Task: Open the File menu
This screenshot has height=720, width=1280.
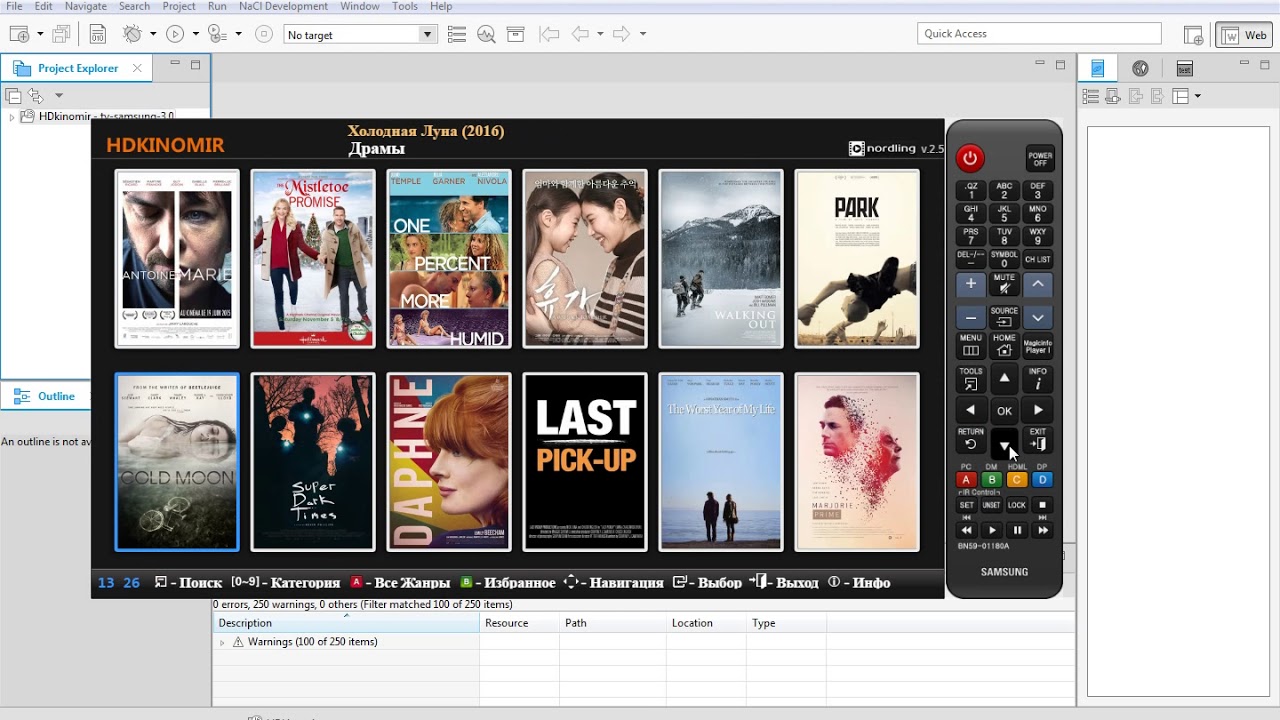Action: (x=14, y=6)
